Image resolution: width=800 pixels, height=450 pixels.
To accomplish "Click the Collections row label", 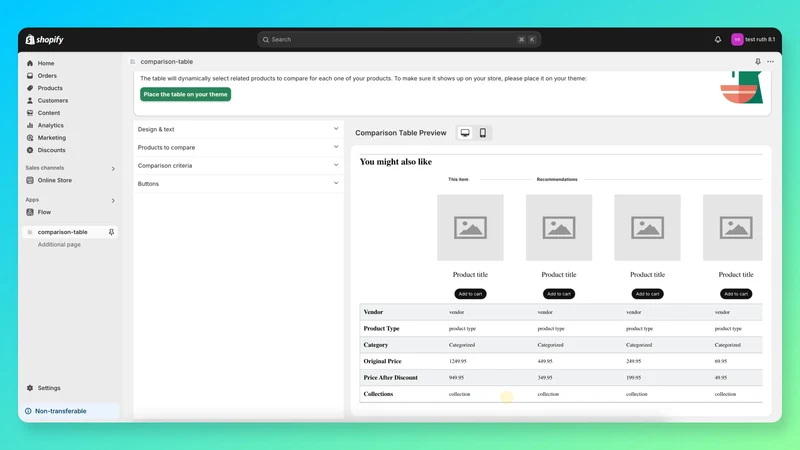I will click(x=379, y=394).
